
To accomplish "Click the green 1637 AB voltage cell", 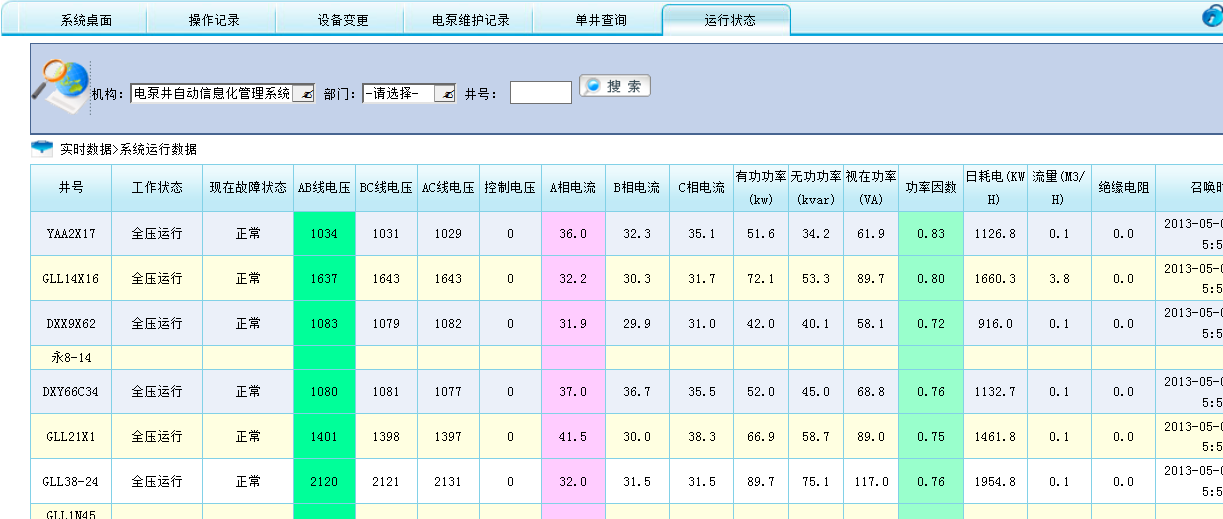I will click(x=324, y=279).
